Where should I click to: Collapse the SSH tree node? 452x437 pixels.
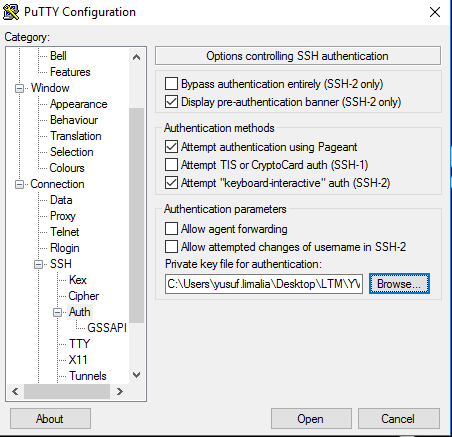point(39,264)
